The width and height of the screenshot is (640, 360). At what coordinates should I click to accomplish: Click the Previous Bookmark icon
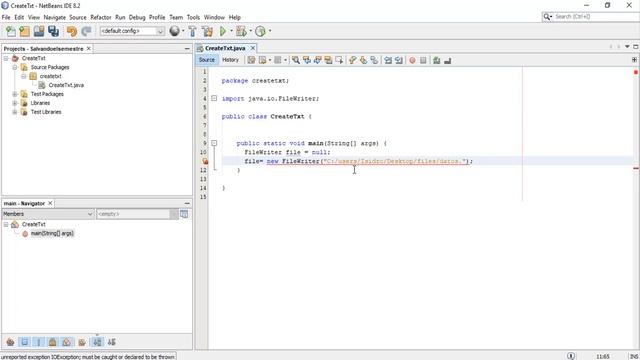[353, 60]
